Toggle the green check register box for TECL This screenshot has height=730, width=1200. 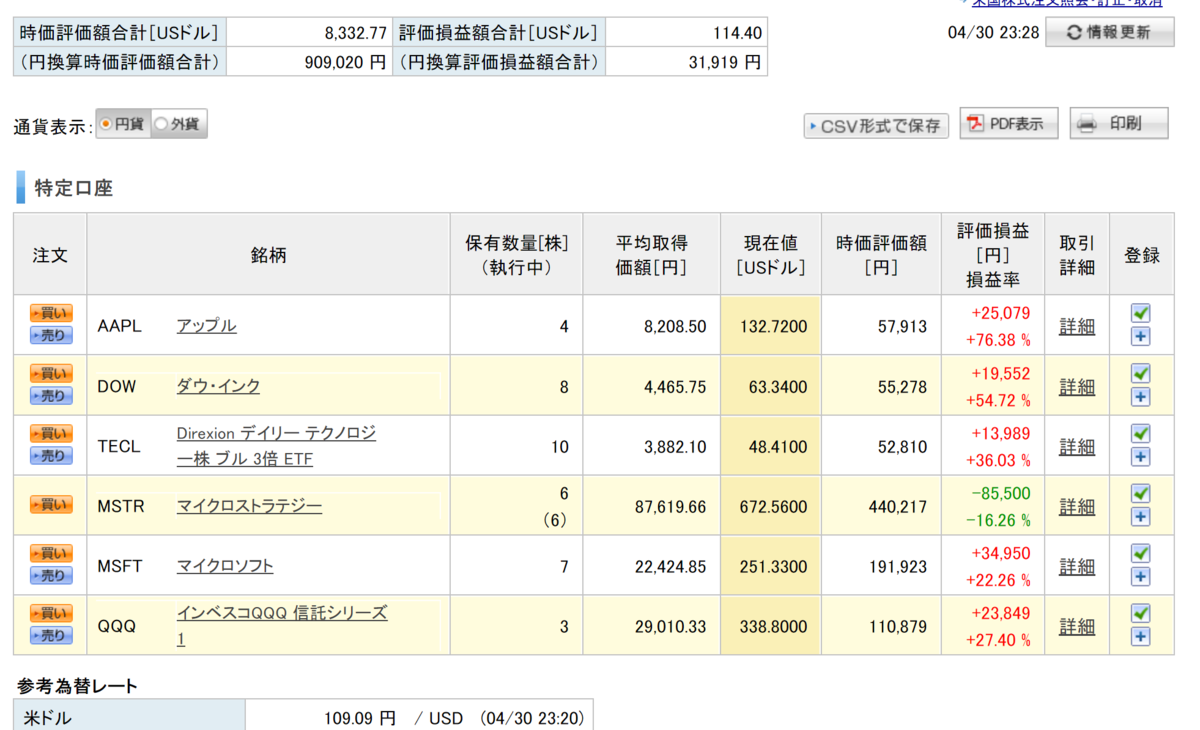coord(1141,433)
